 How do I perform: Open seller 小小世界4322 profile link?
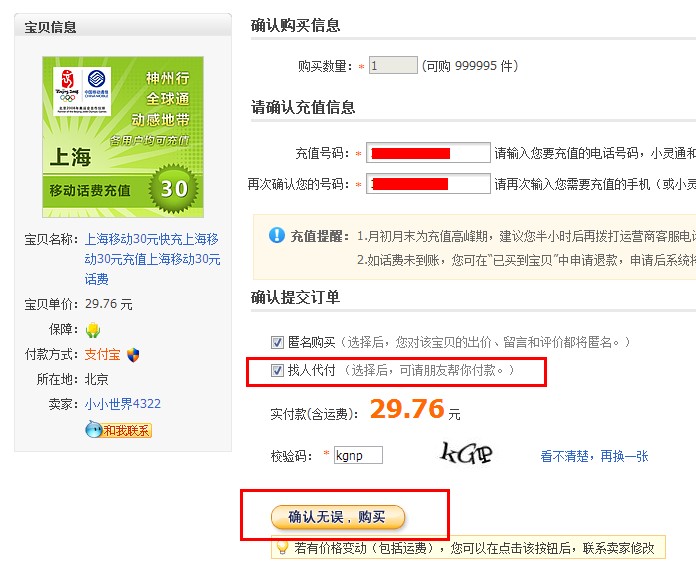[x=123, y=404]
